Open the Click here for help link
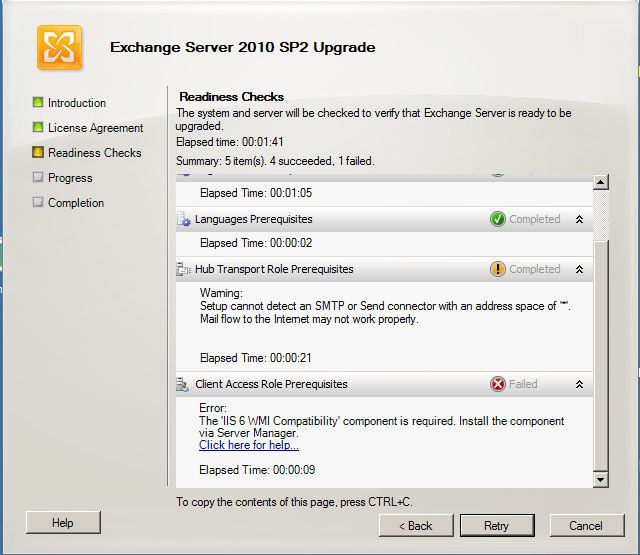Image resolution: width=640 pixels, height=555 pixels. (x=249, y=445)
